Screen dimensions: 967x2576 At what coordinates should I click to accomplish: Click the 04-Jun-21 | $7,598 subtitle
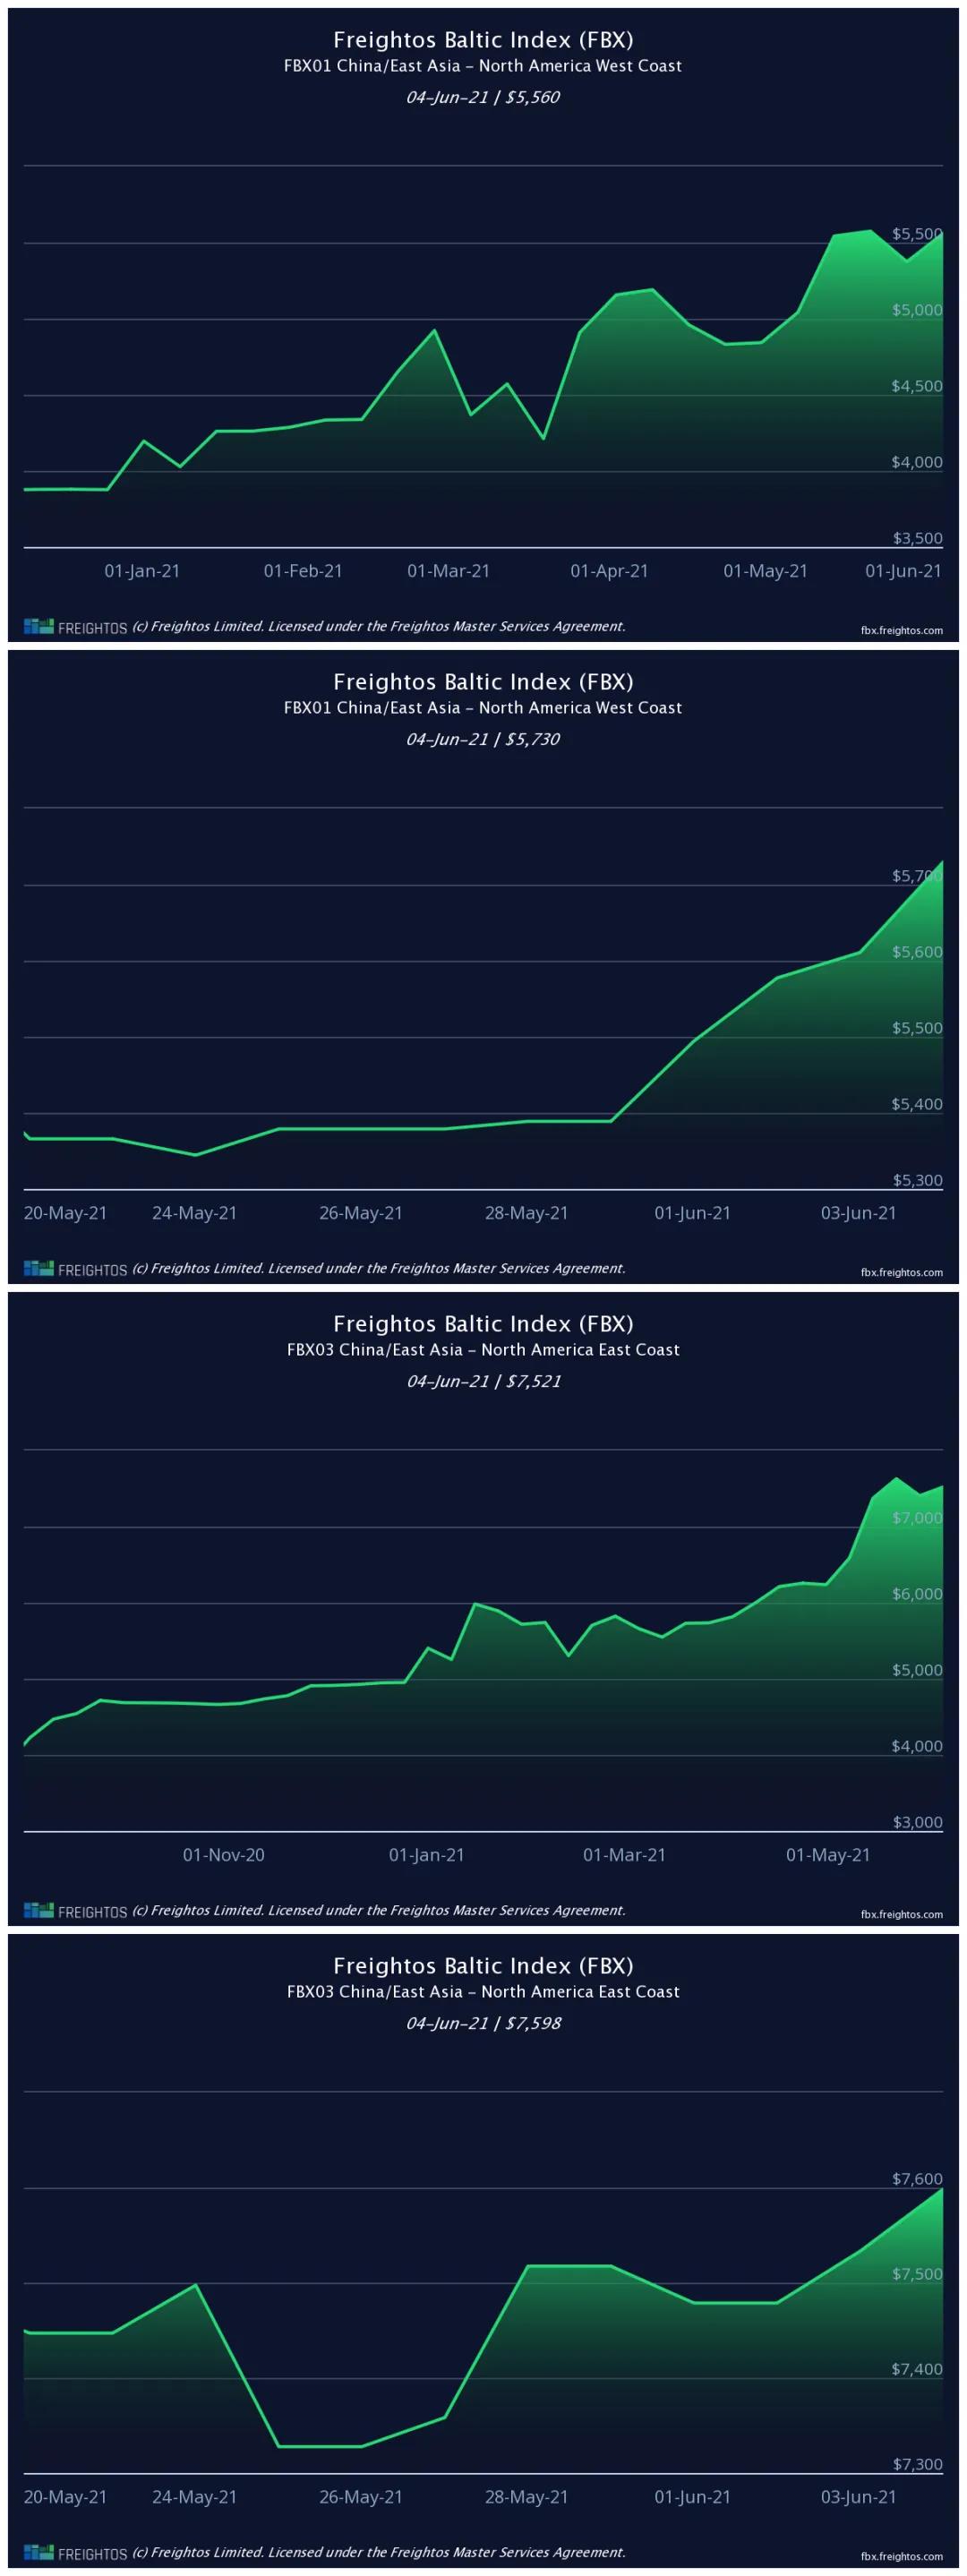pos(483,2023)
